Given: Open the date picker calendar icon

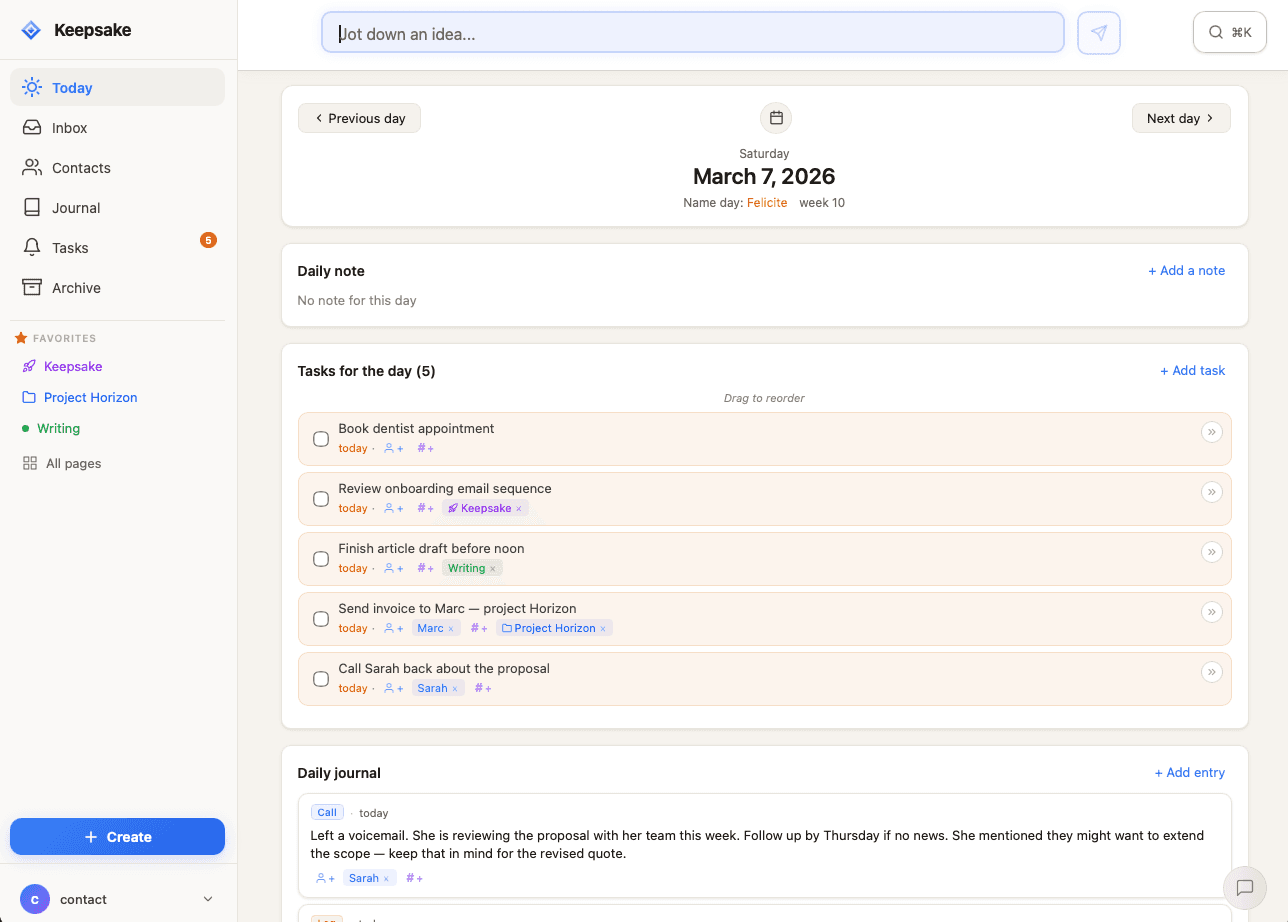Looking at the screenshot, I should (x=775, y=117).
